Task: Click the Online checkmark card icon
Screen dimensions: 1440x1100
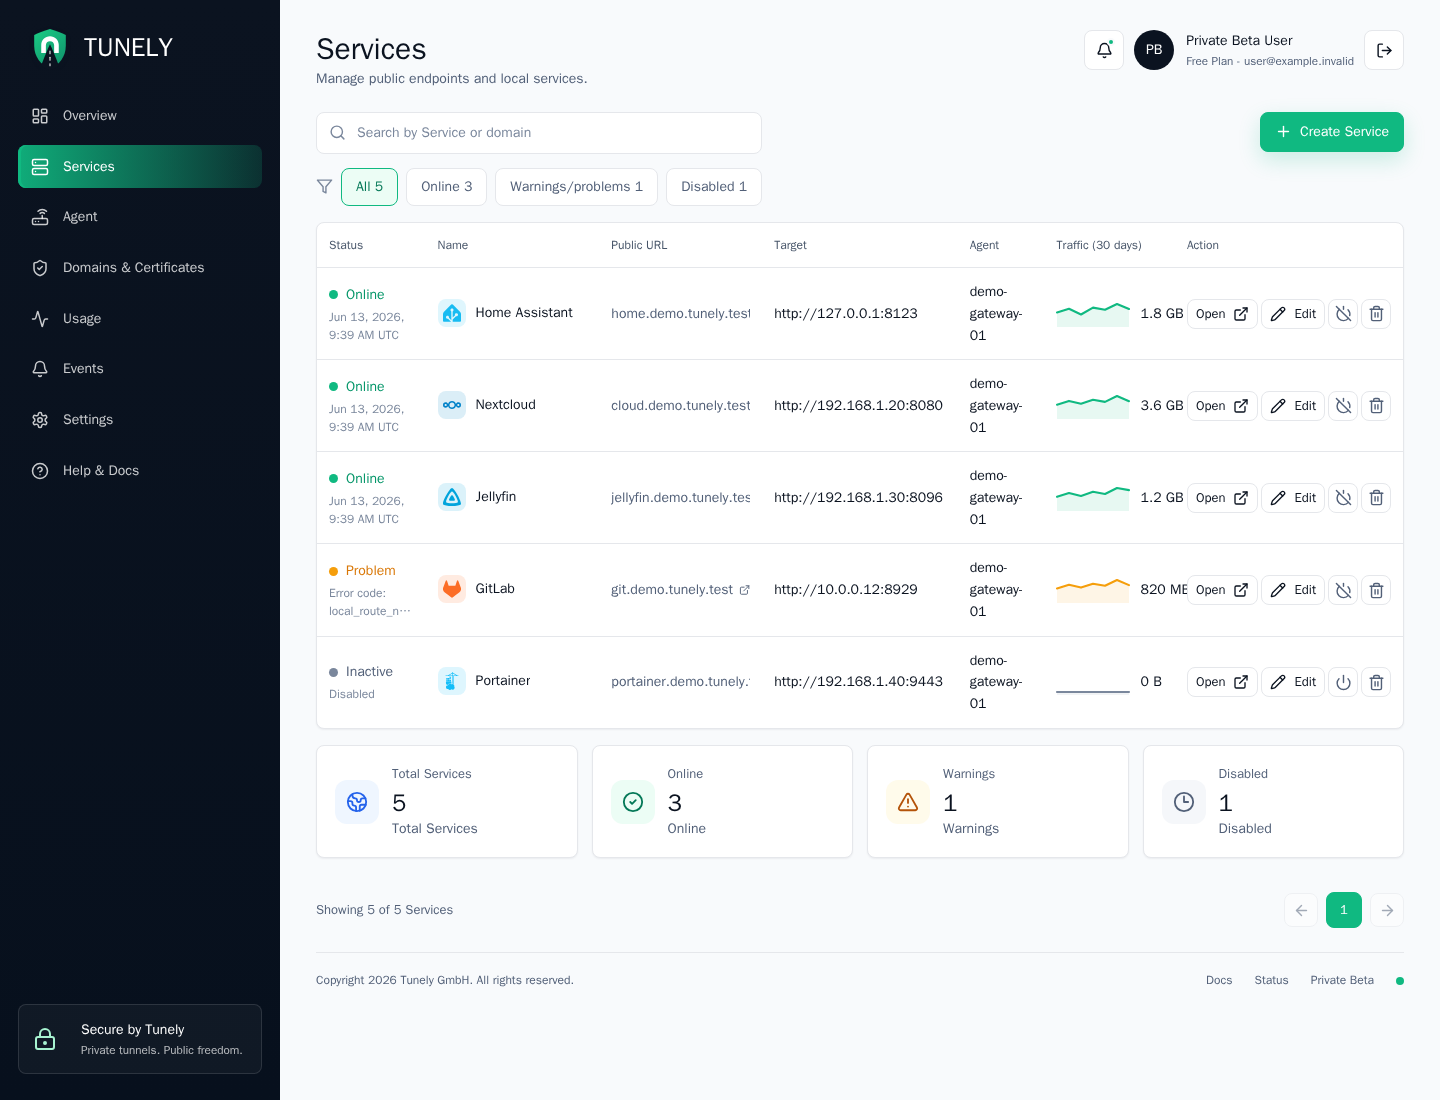Action: tap(633, 802)
